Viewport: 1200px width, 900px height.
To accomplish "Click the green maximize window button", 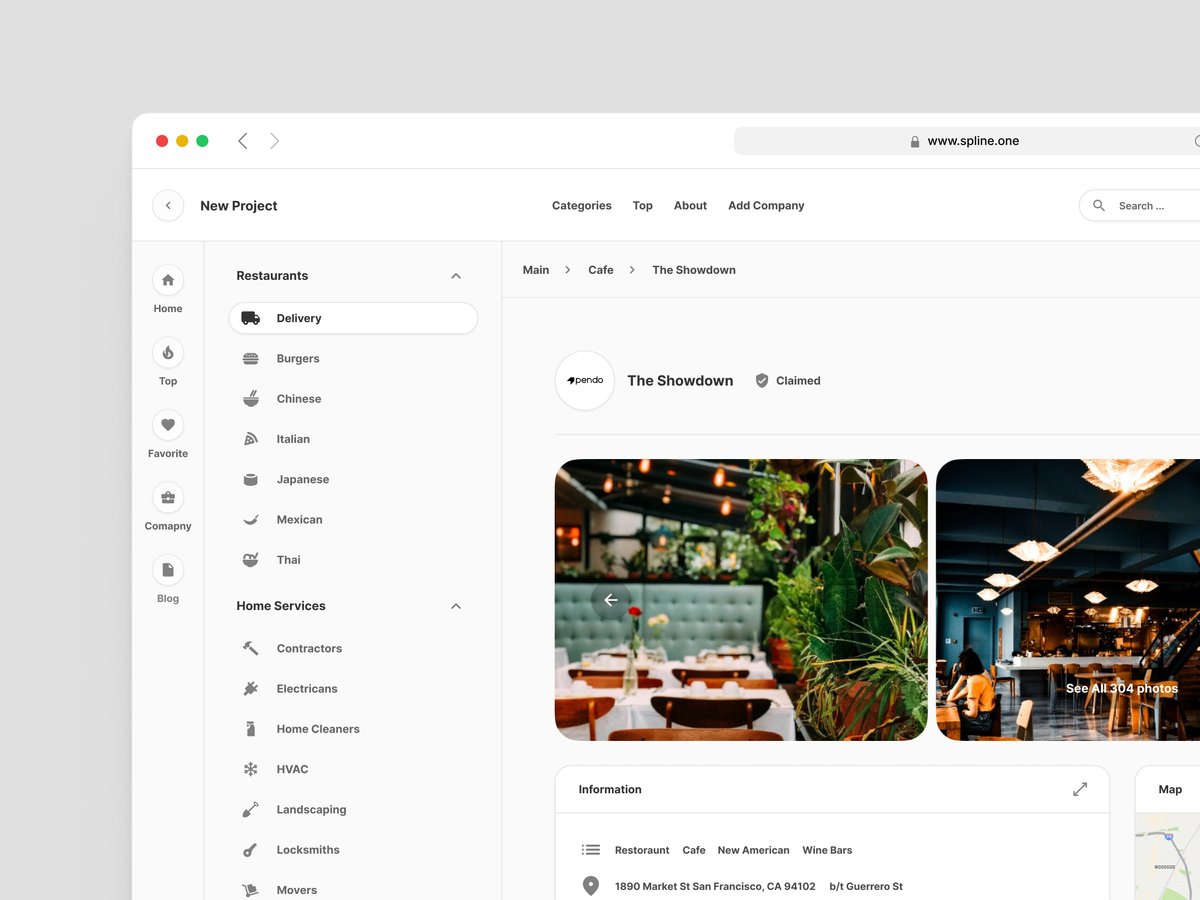I will (x=202, y=141).
